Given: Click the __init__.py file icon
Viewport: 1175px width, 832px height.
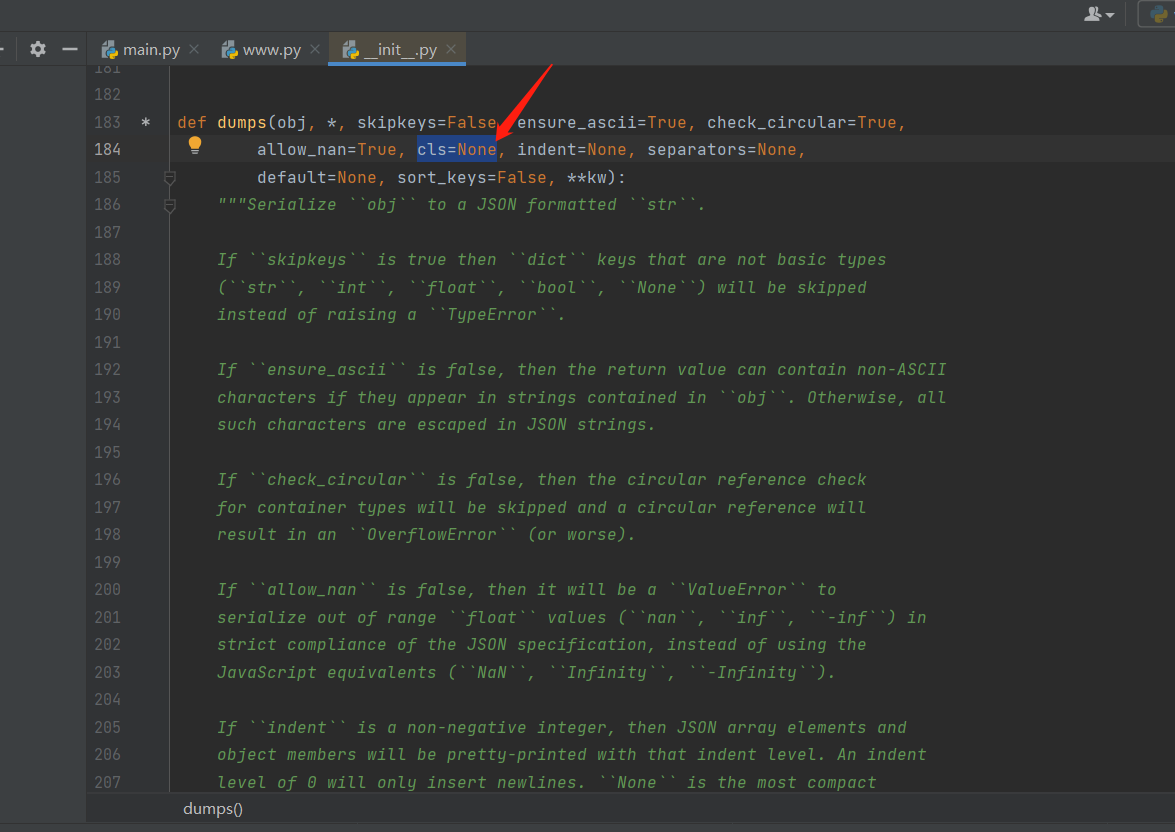Looking at the screenshot, I should (350, 49).
